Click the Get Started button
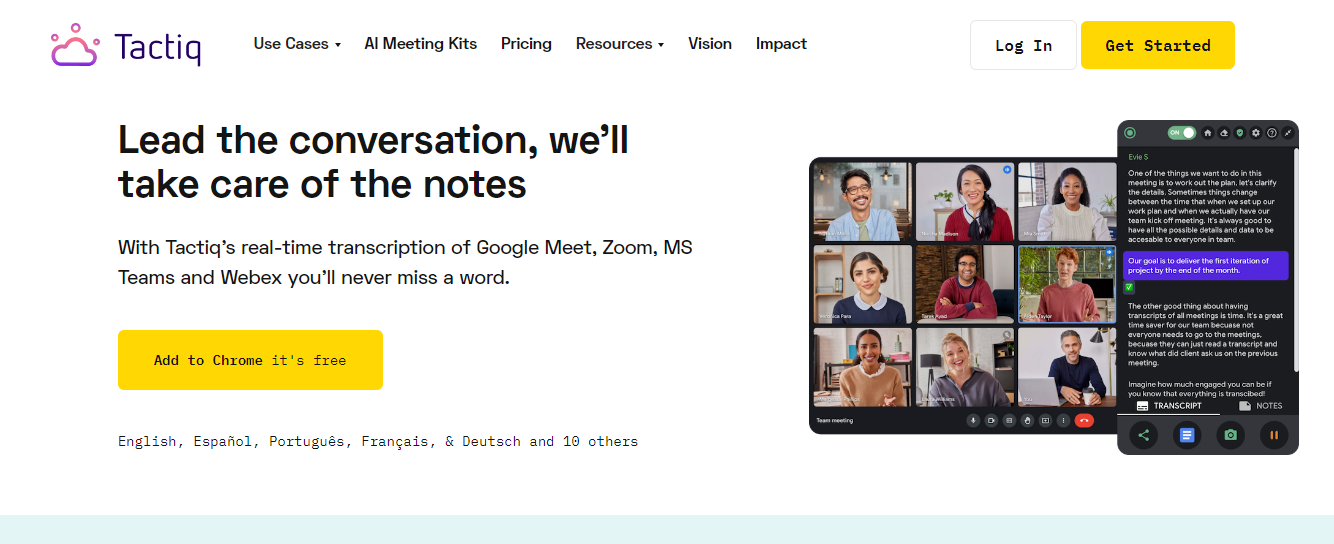1334x544 pixels. [1157, 45]
